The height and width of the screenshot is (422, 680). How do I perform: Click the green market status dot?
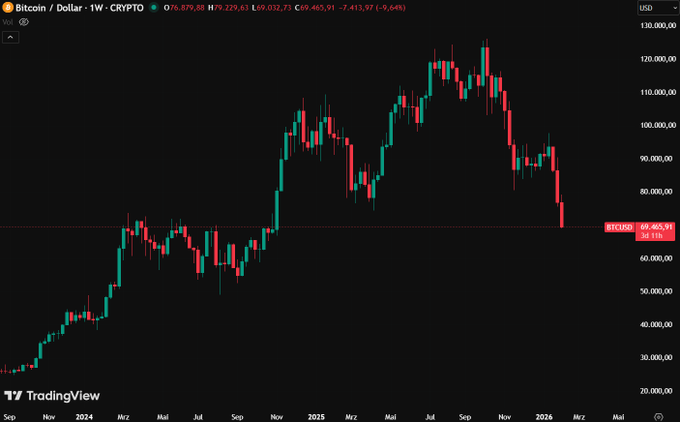pos(153,8)
